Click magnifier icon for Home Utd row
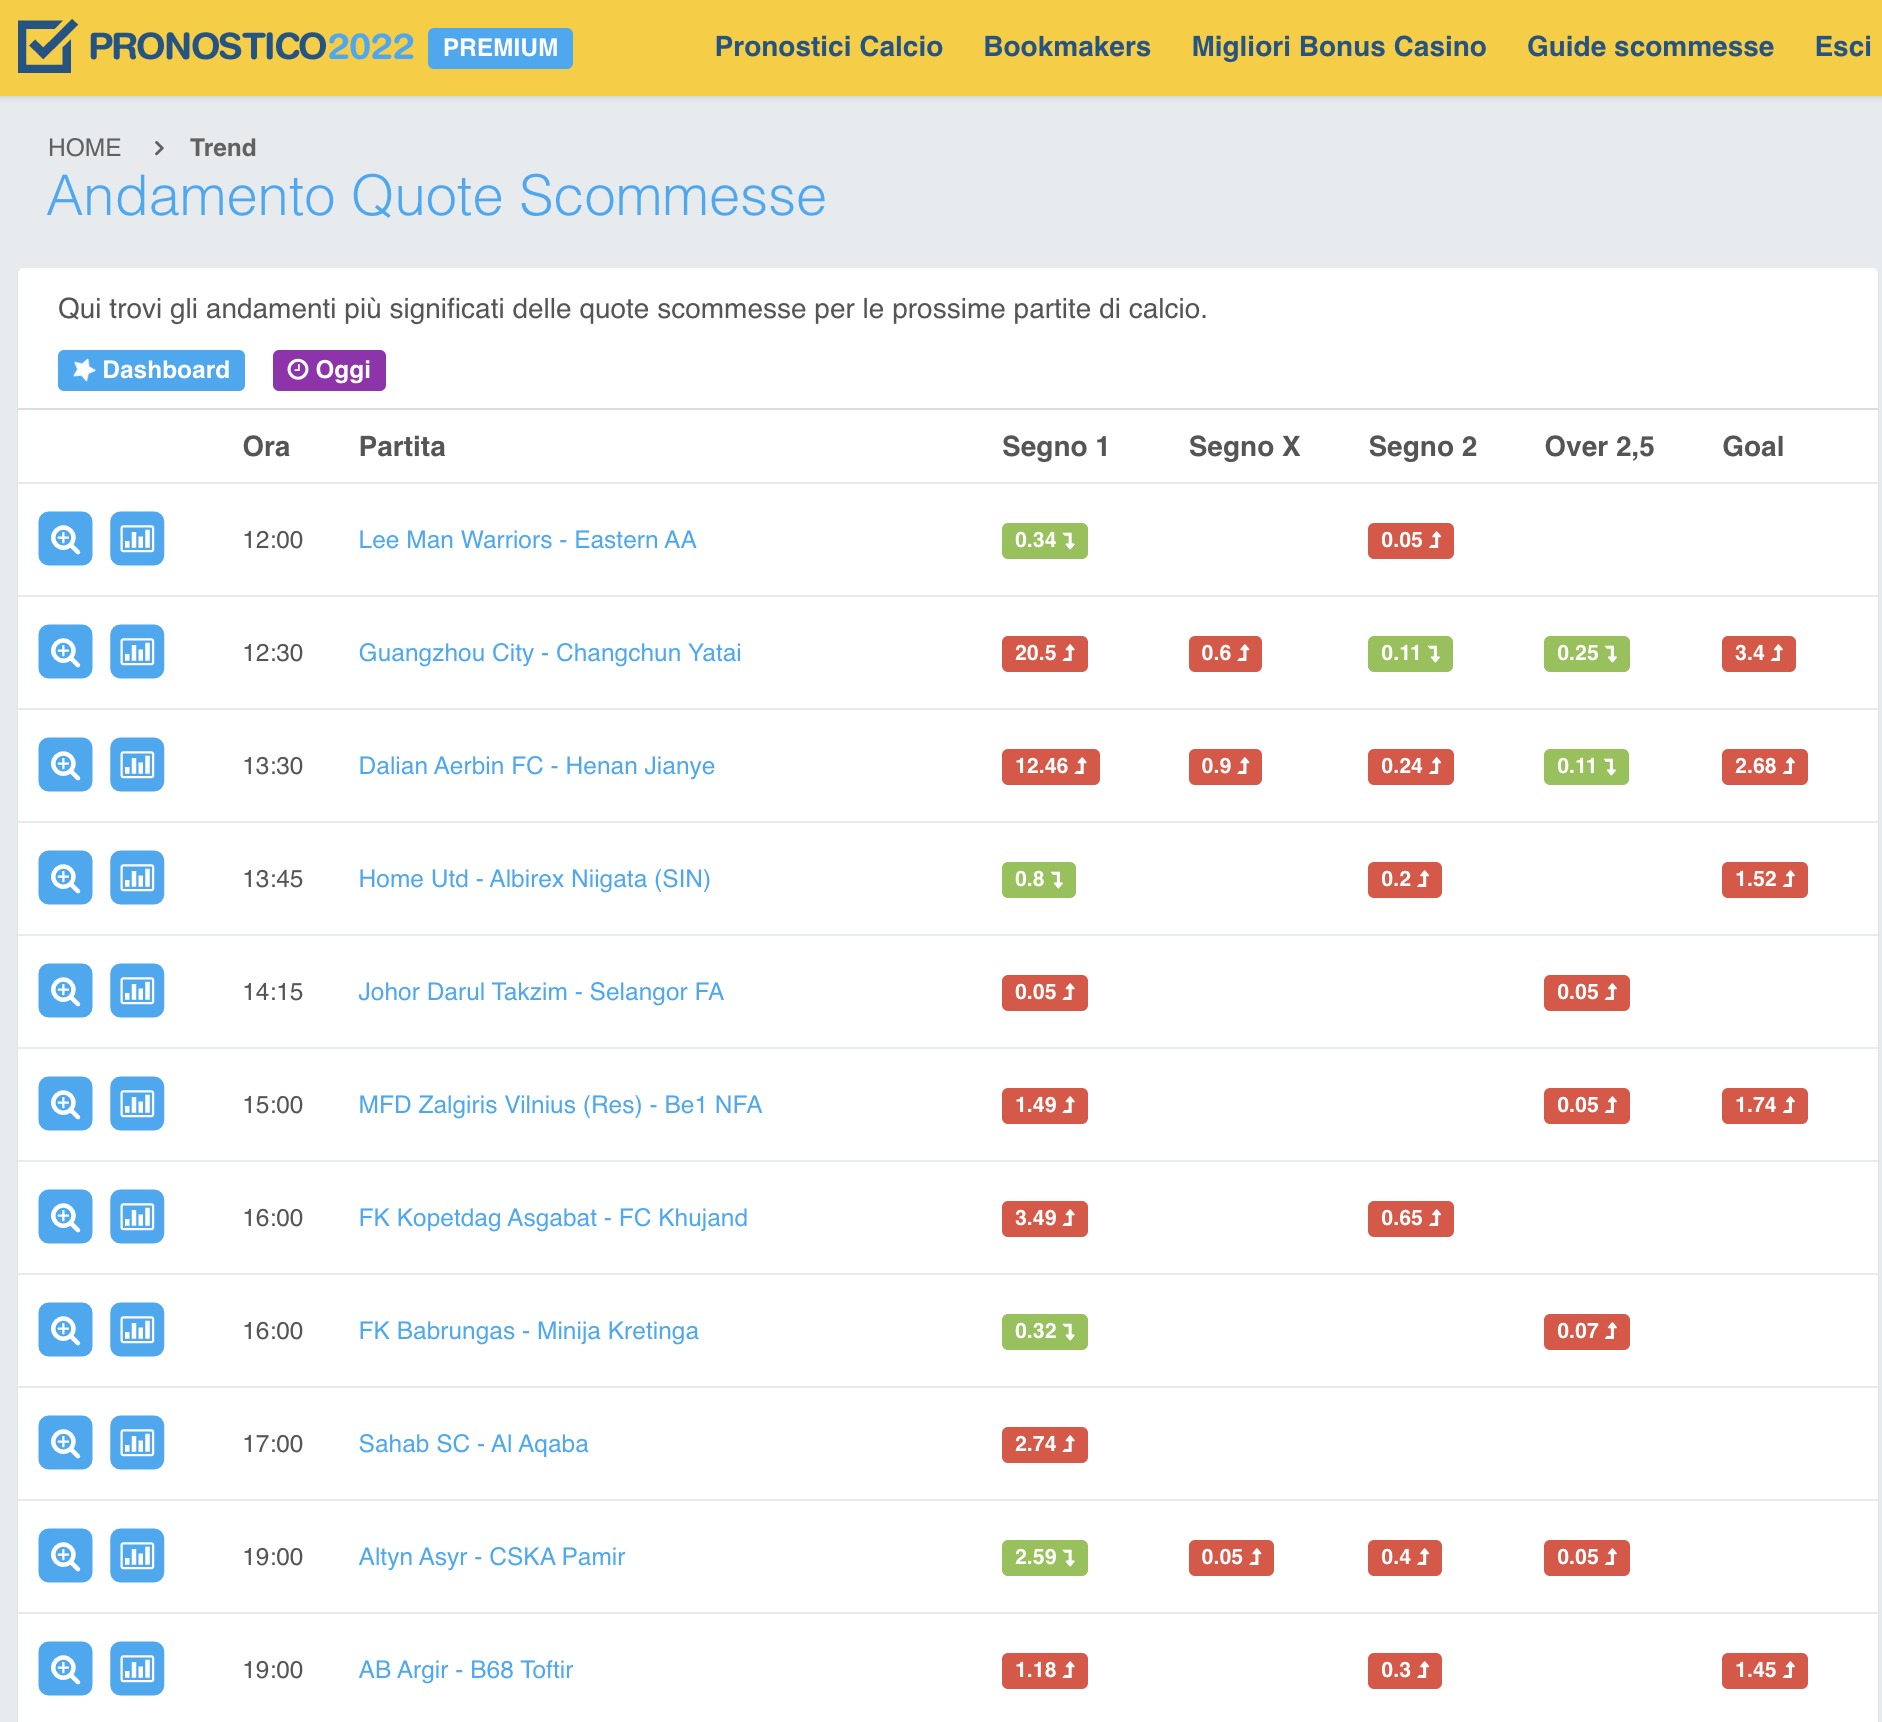 [65, 878]
